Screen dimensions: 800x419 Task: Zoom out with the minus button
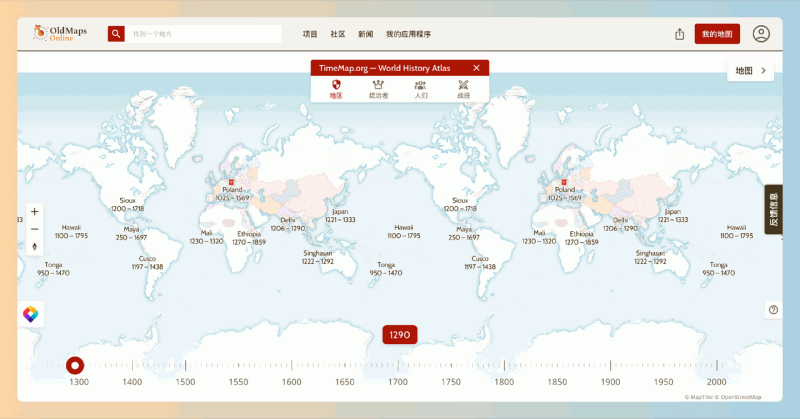coord(35,229)
